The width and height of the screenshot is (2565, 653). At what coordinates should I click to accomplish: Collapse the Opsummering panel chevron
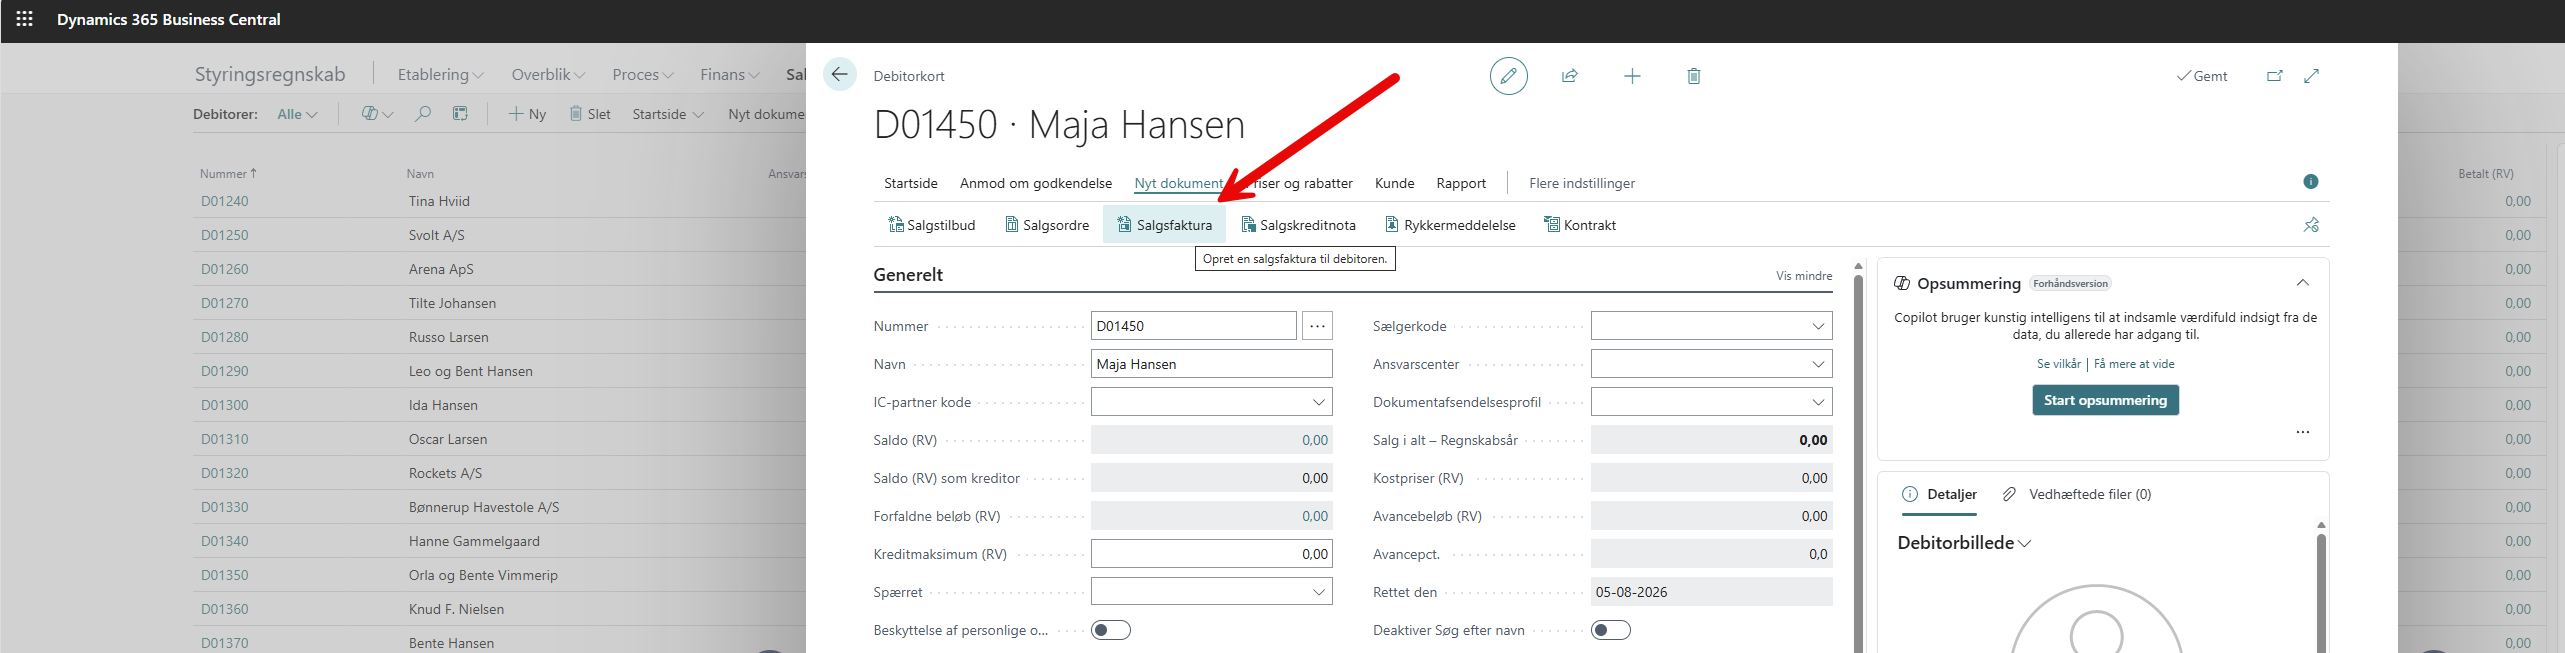click(x=2303, y=283)
